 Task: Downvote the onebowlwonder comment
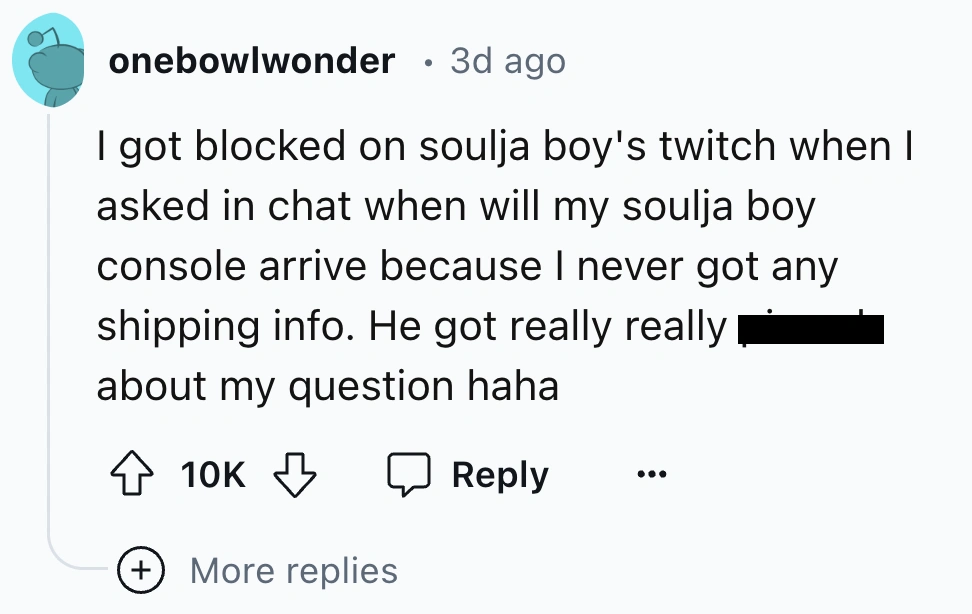pyautogui.click(x=296, y=474)
